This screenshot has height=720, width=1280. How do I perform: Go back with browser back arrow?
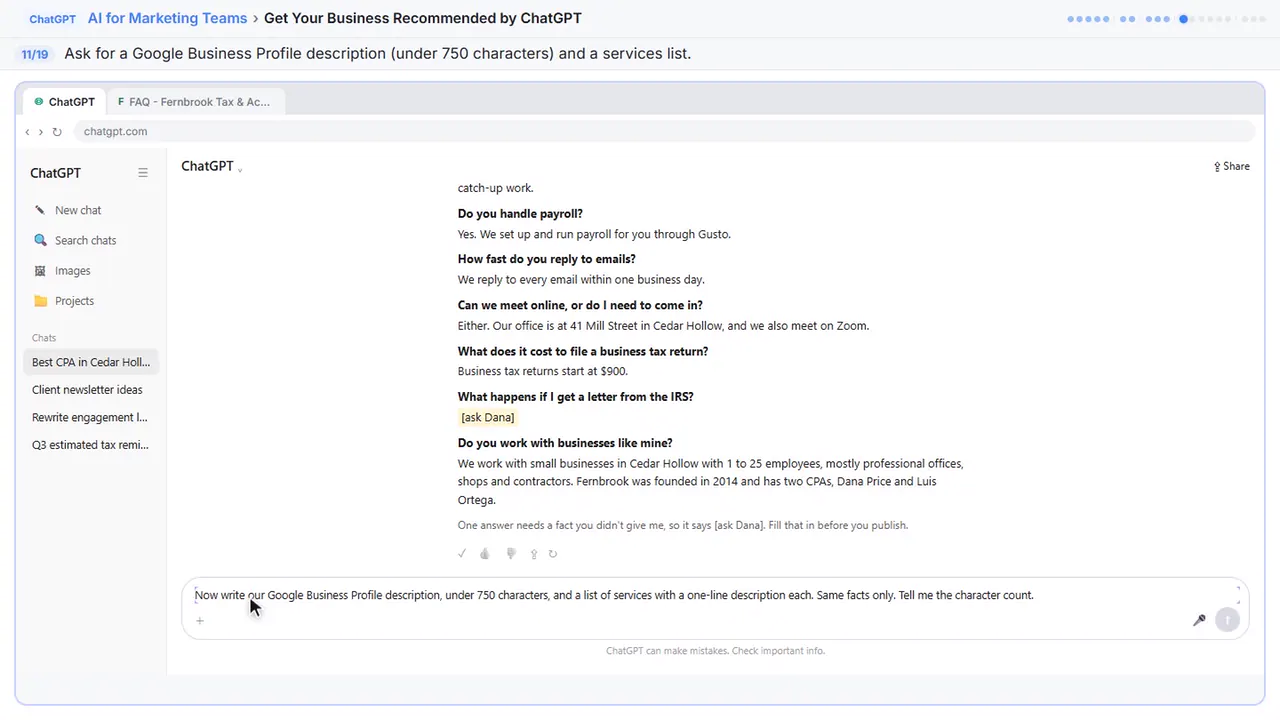[27, 132]
